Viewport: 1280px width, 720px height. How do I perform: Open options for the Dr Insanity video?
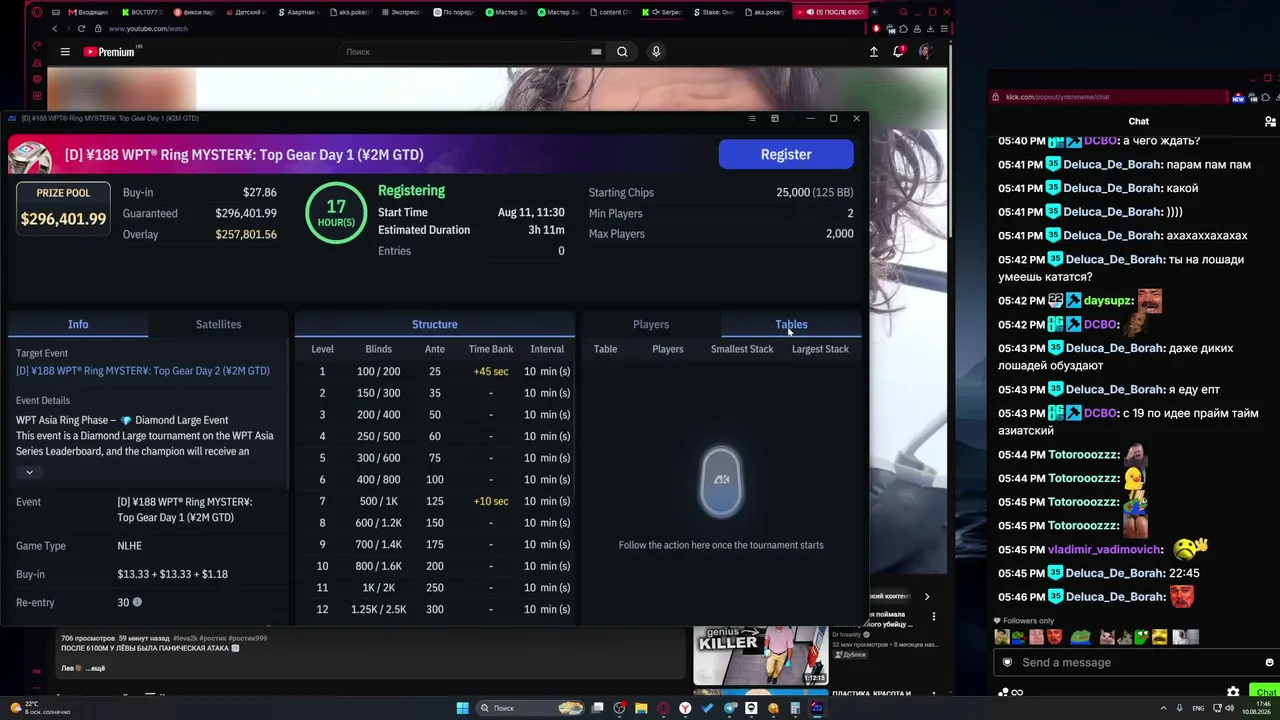click(x=934, y=616)
